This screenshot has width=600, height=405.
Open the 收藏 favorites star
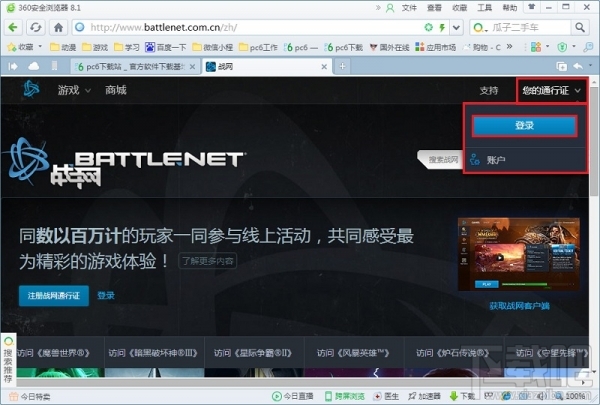tap(12, 47)
